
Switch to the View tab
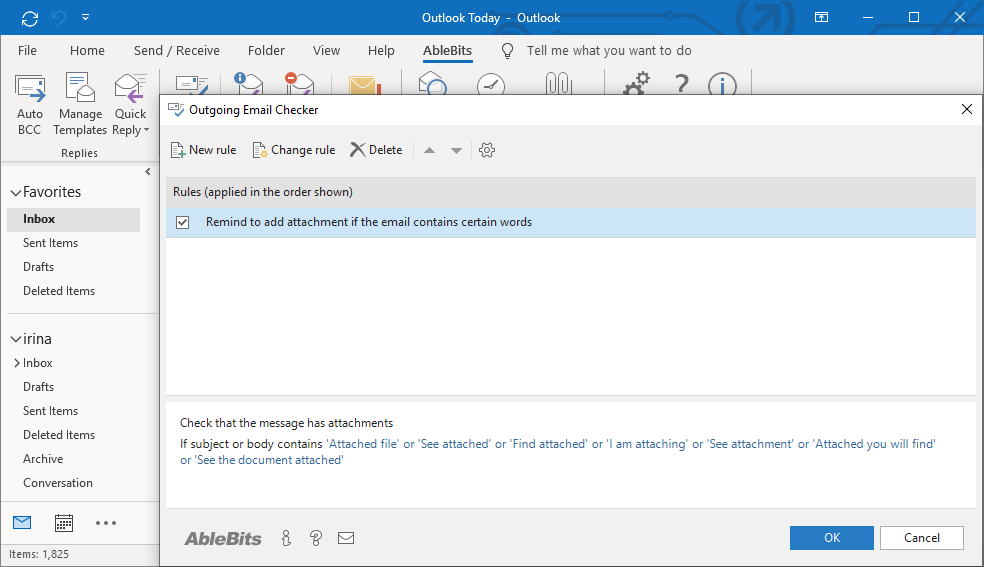tap(326, 51)
